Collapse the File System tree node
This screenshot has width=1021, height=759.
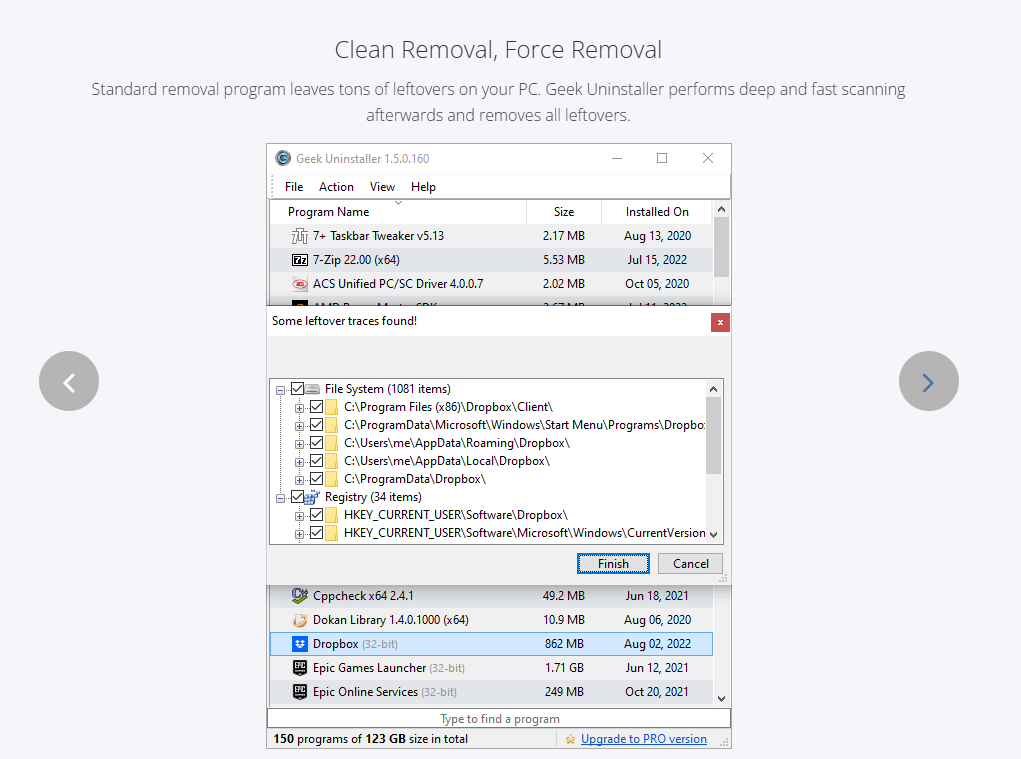[x=281, y=391]
